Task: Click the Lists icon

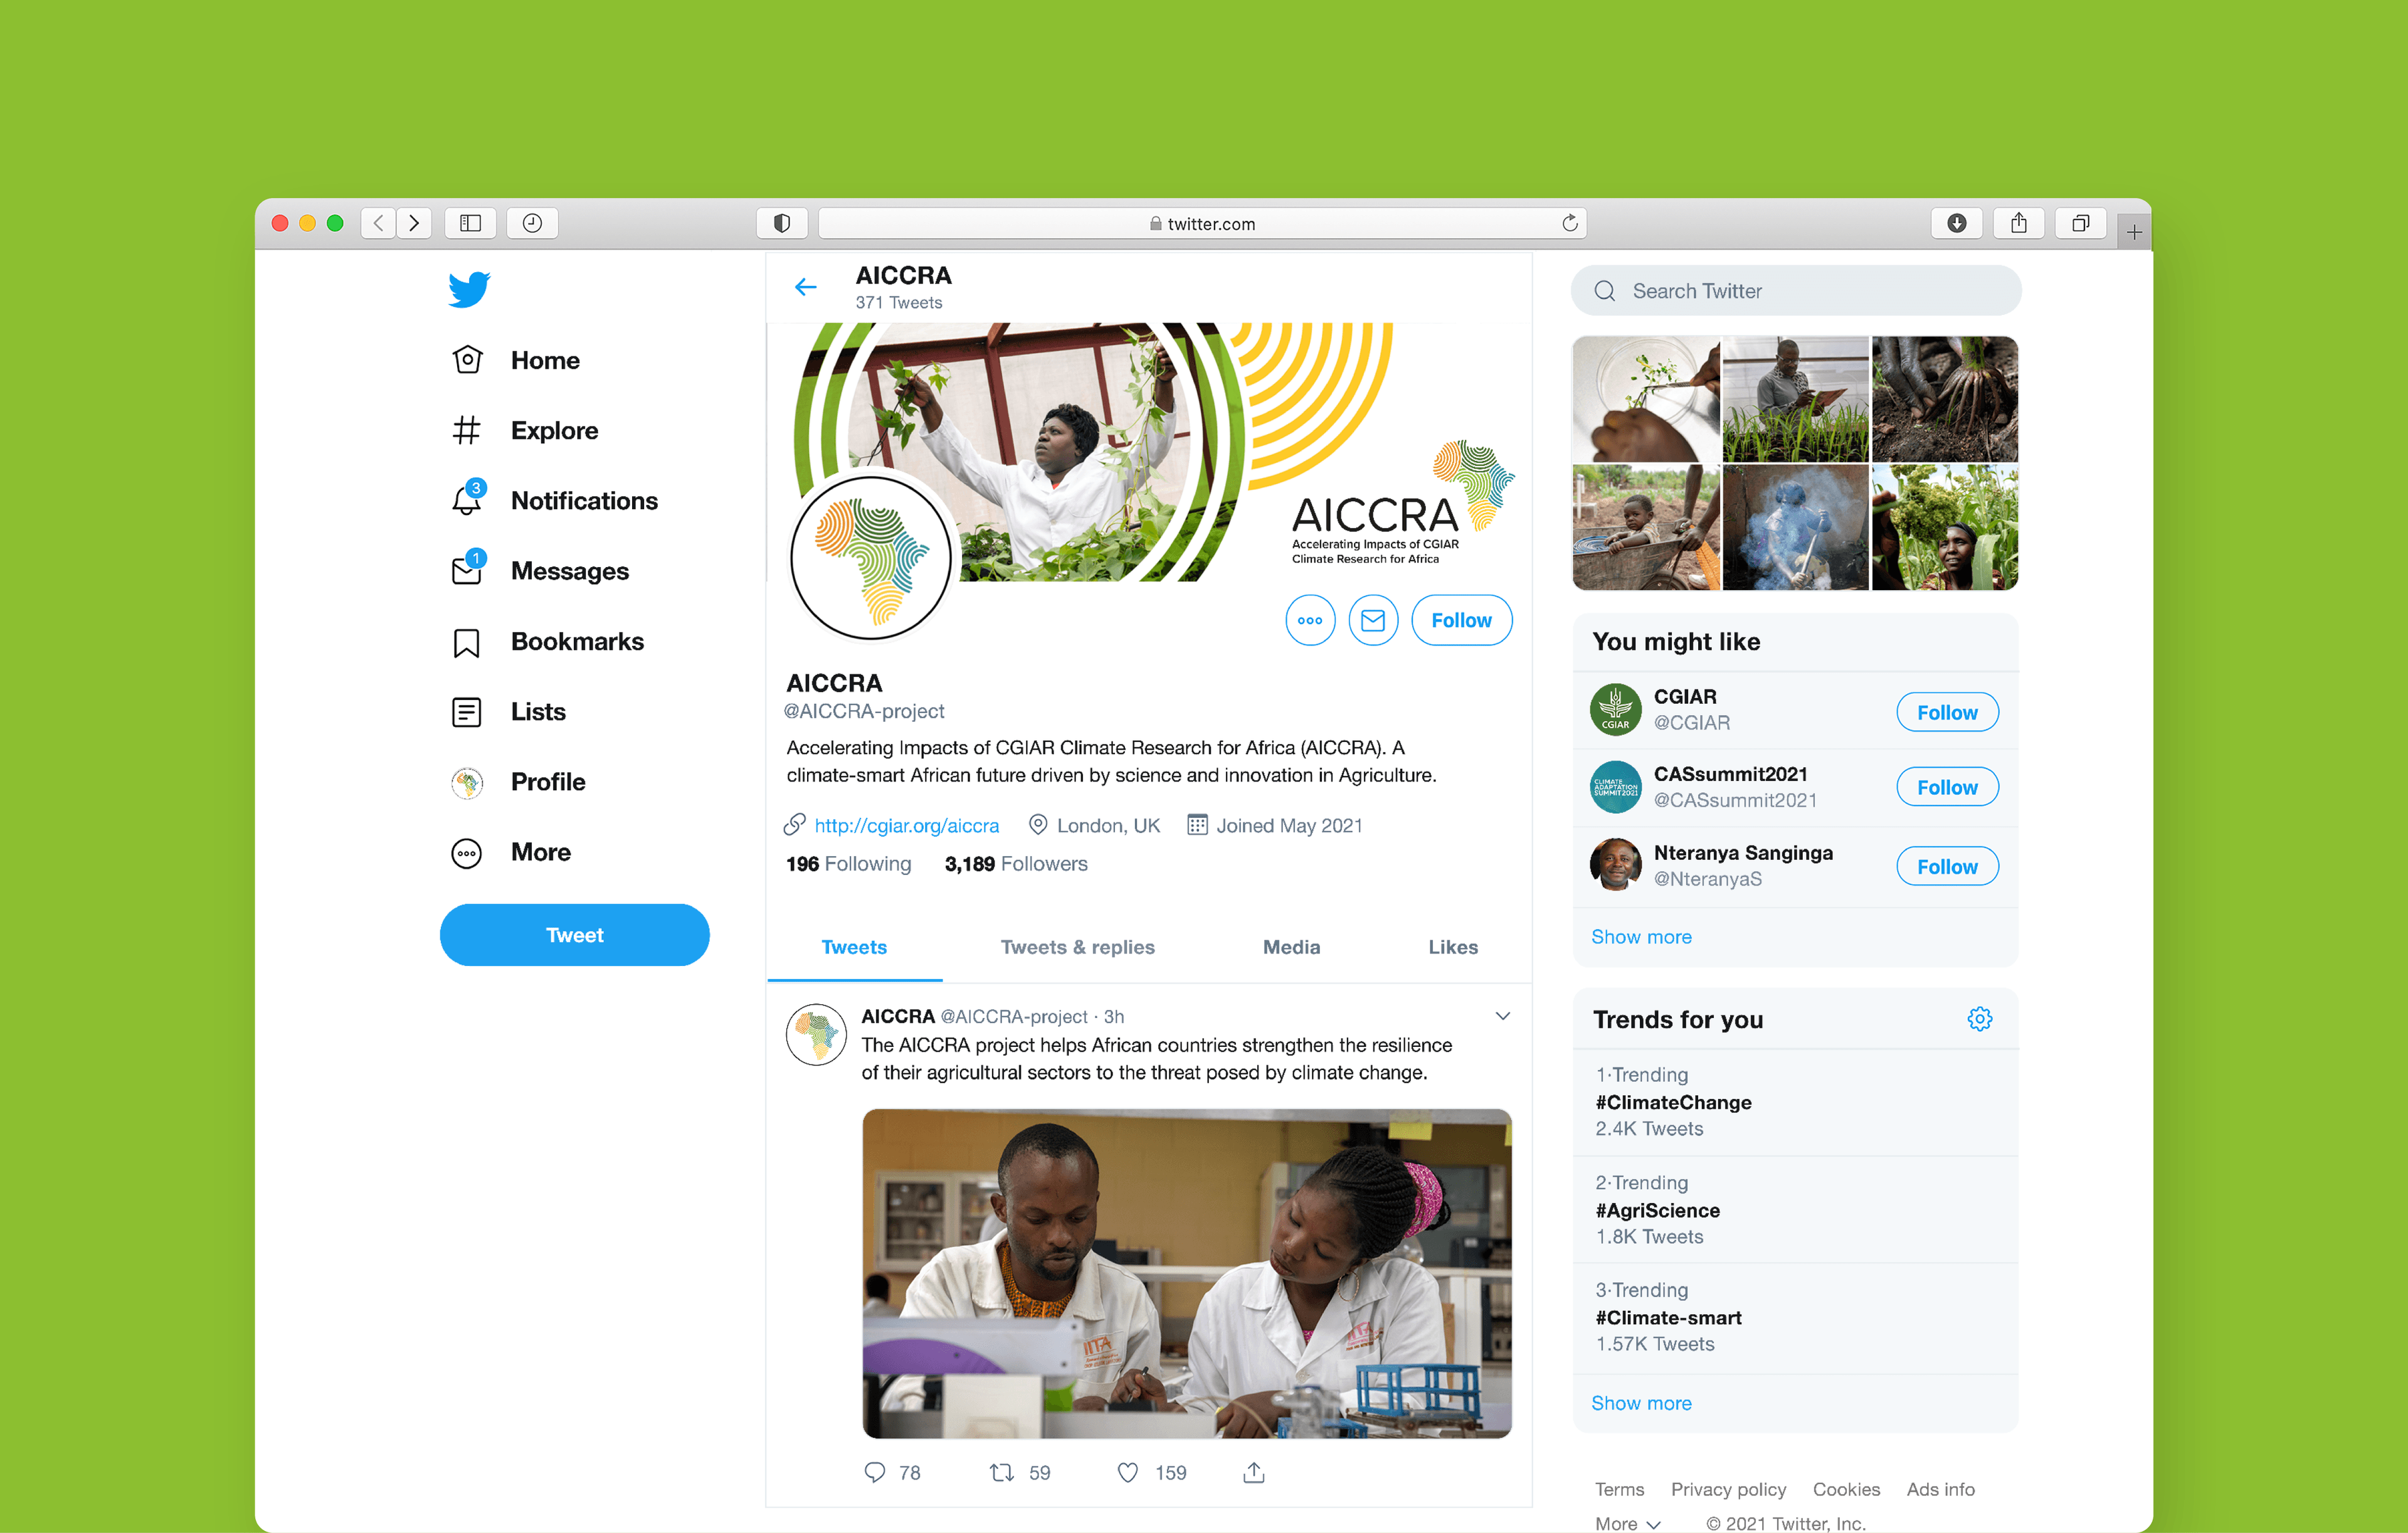Action: [x=465, y=711]
